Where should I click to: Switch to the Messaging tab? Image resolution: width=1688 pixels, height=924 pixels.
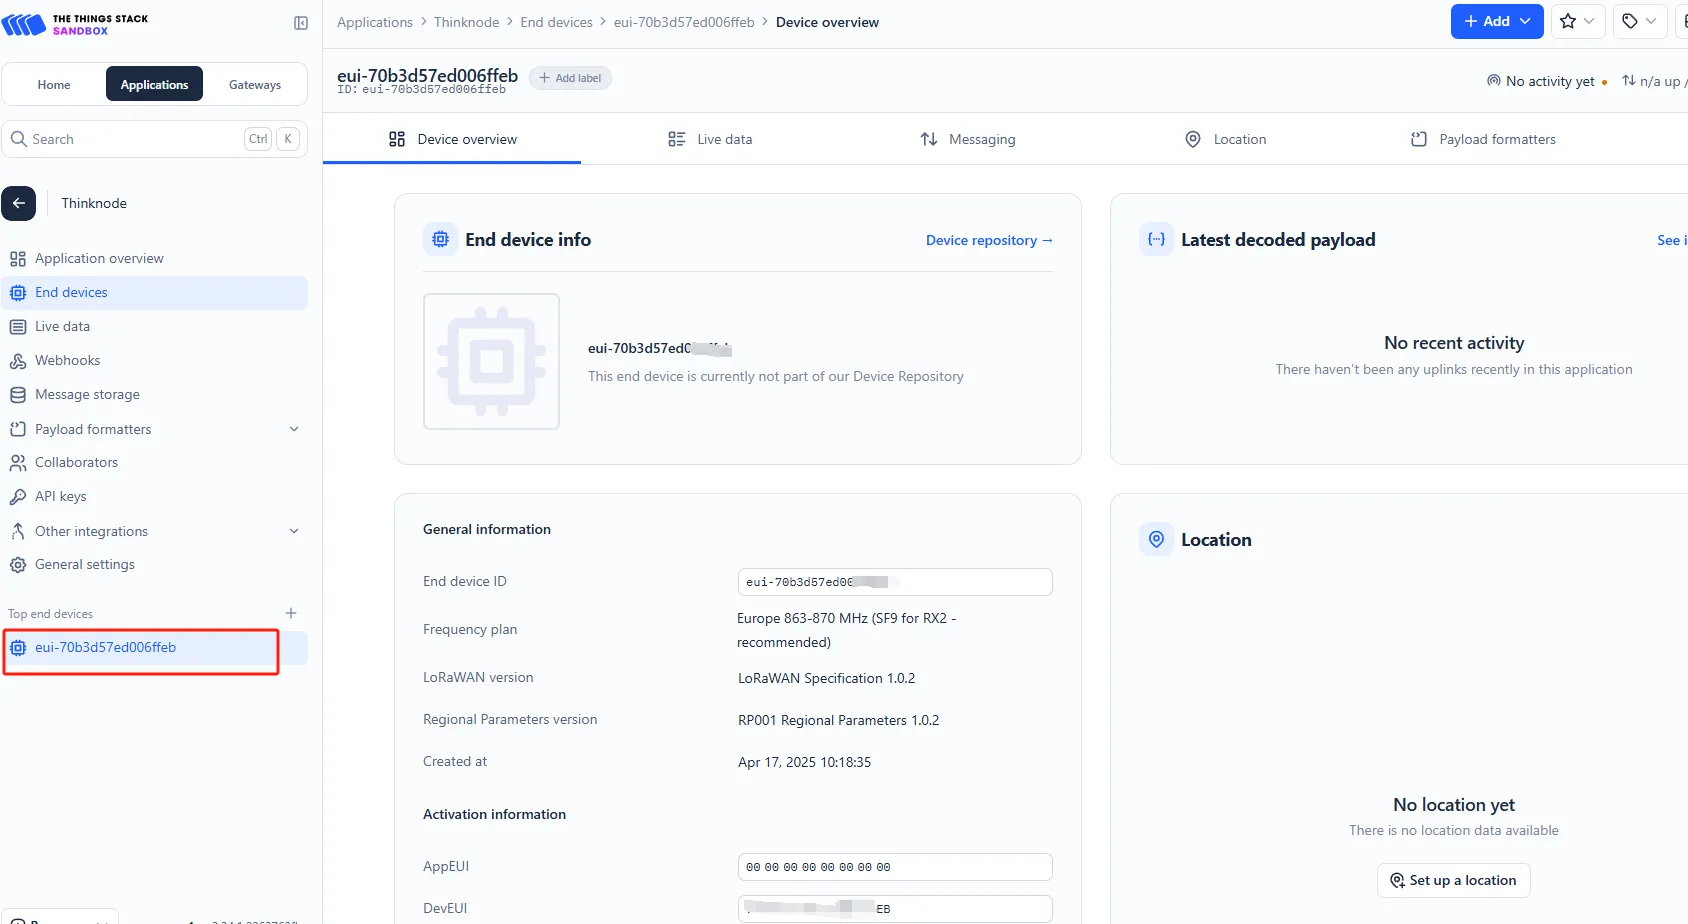point(967,139)
